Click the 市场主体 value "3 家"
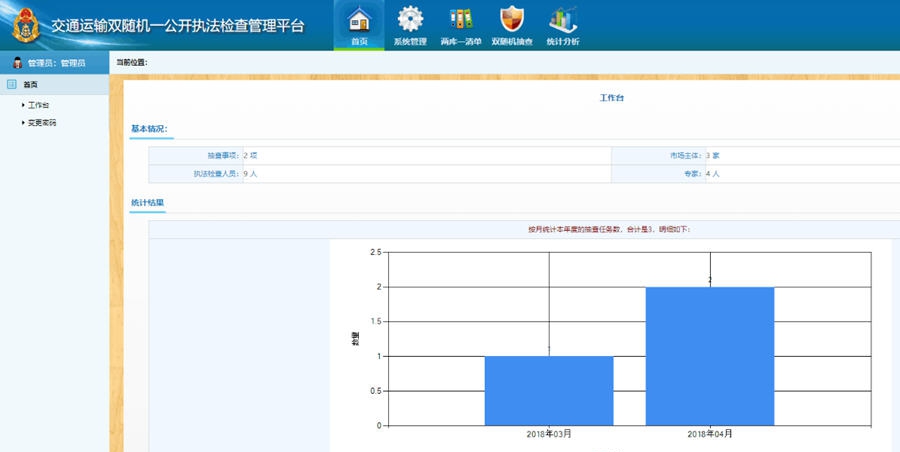The height and width of the screenshot is (452, 900). click(713, 155)
